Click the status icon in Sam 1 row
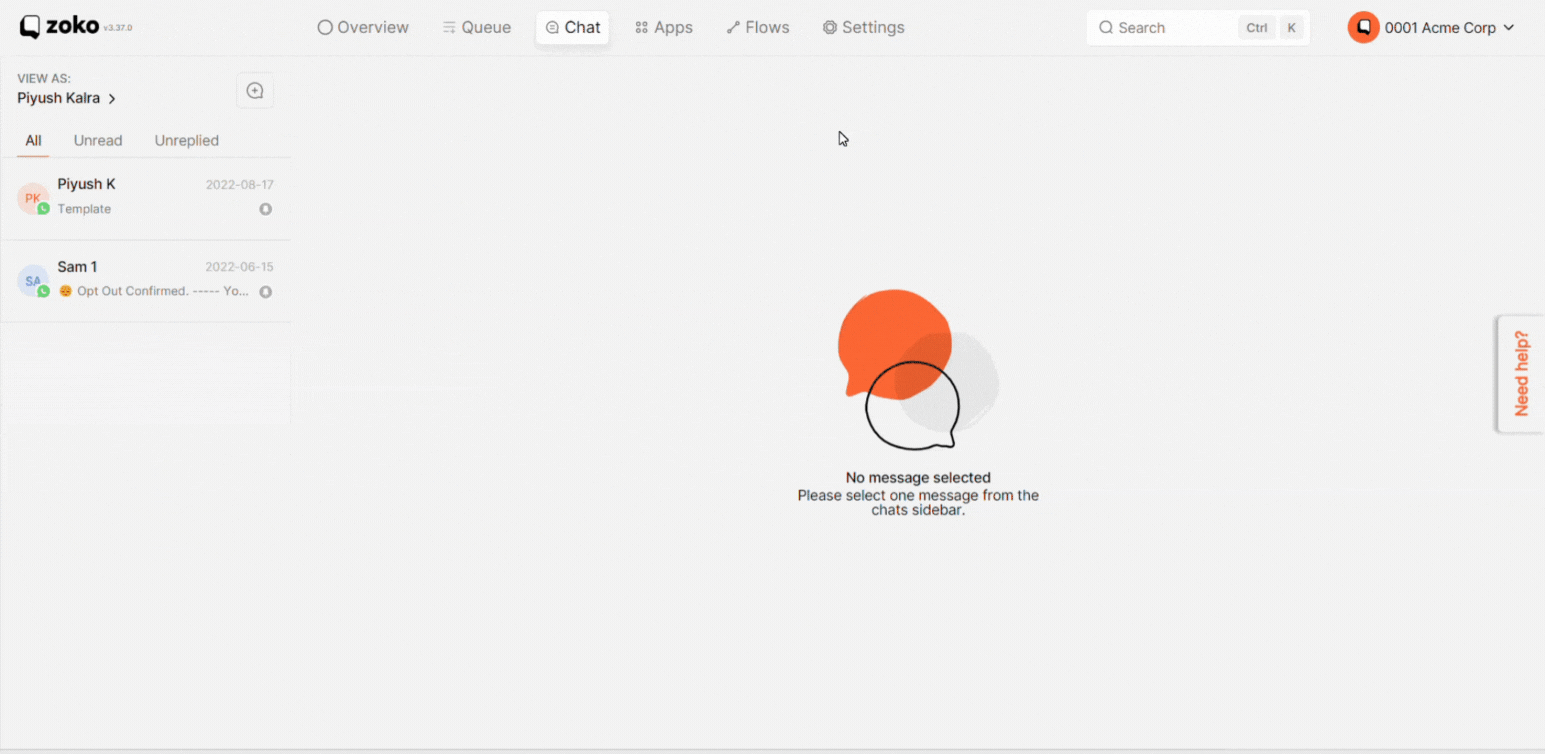Image resolution: width=1545 pixels, height=754 pixels. tap(266, 292)
